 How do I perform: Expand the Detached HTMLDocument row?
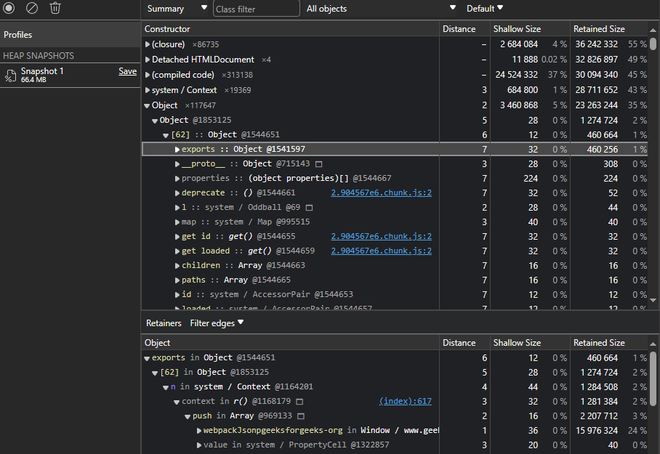pyautogui.click(x=147, y=60)
